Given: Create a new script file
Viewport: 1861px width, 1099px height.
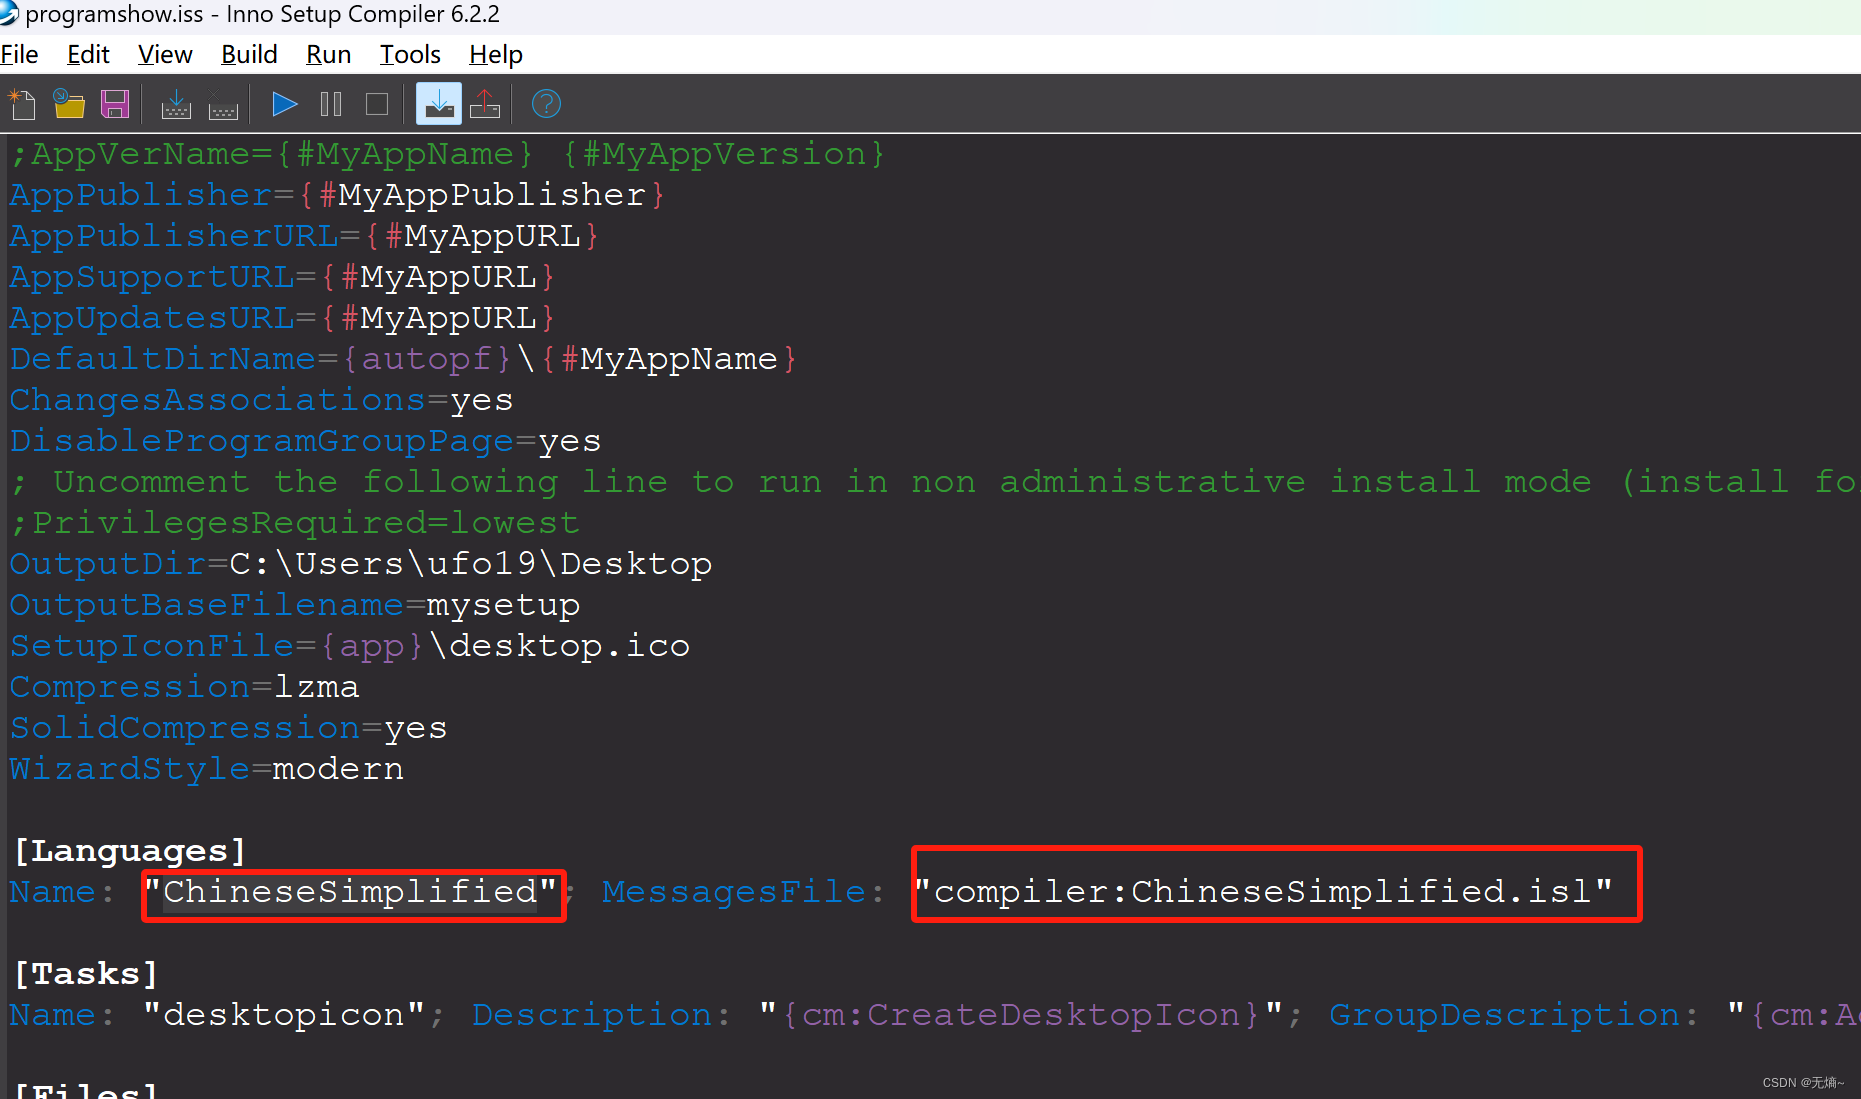Looking at the screenshot, I should [x=22, y=103].
